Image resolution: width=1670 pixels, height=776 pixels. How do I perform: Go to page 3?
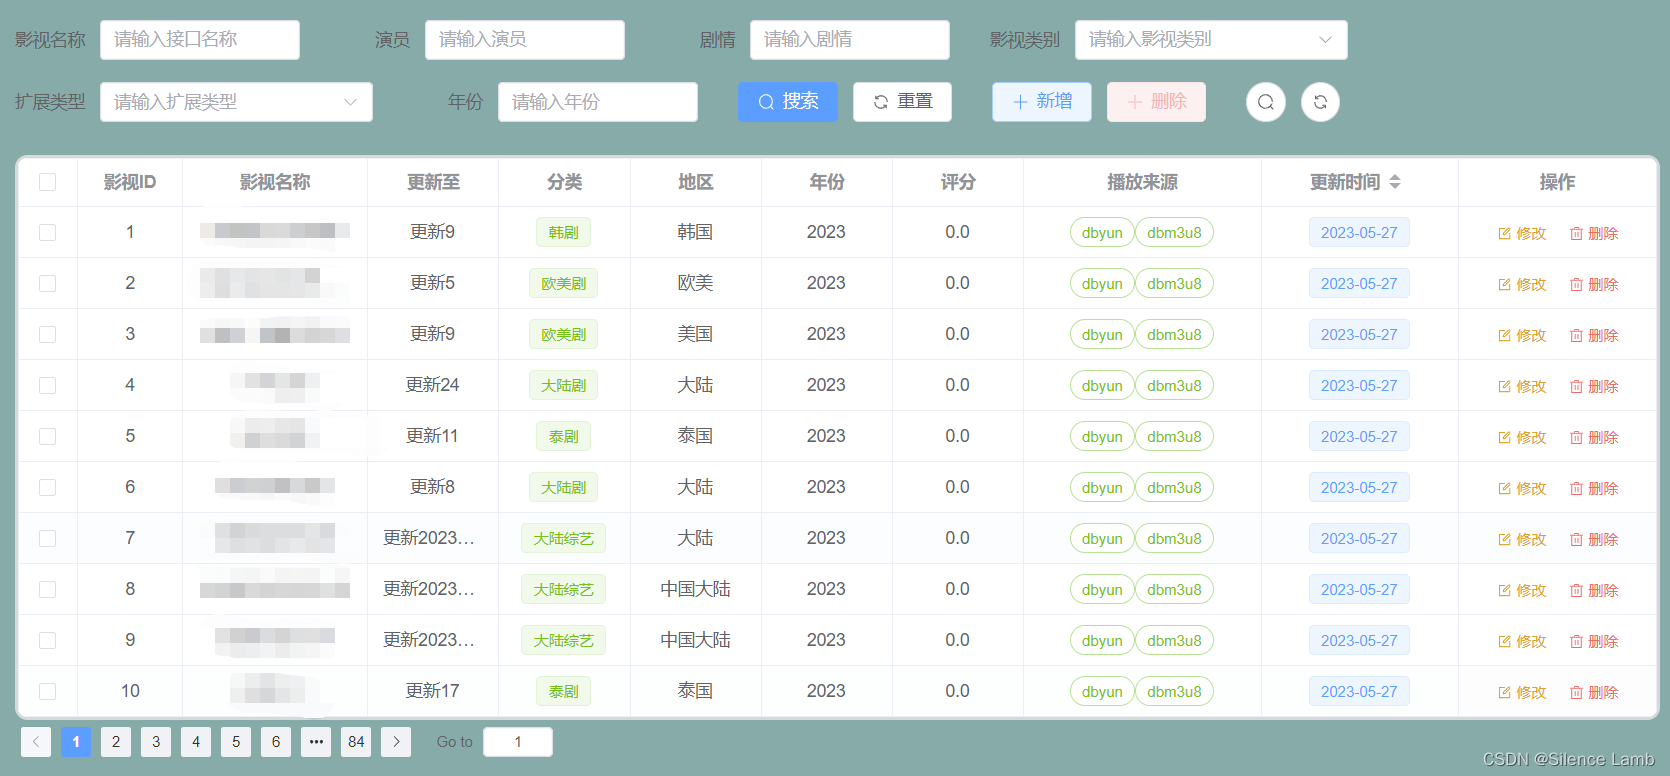pos(156,741)
